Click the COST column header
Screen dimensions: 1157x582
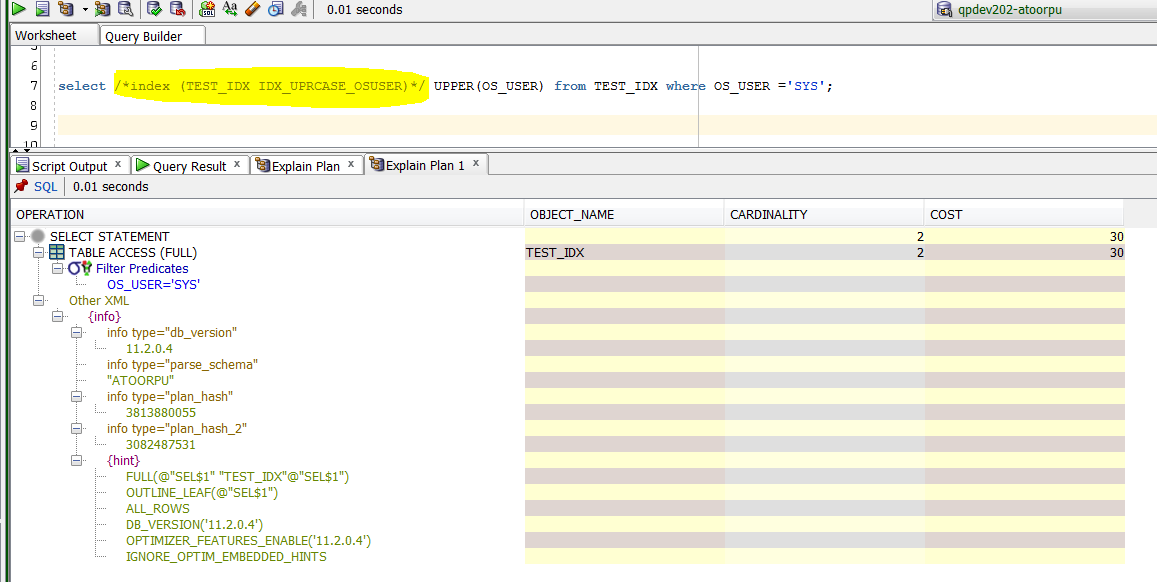pos(1023,215)
